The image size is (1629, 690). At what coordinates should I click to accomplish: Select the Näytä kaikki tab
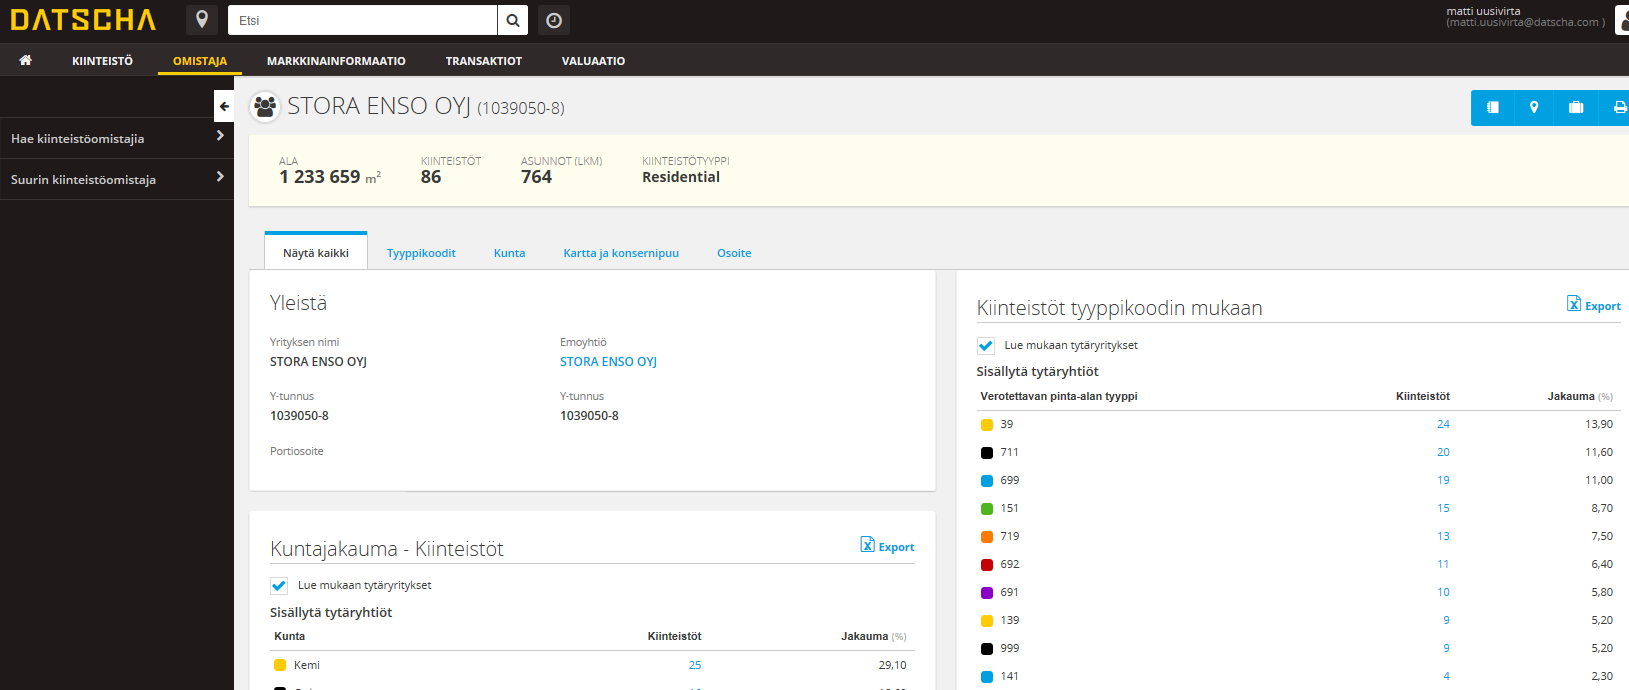click(x=316, y=252)
